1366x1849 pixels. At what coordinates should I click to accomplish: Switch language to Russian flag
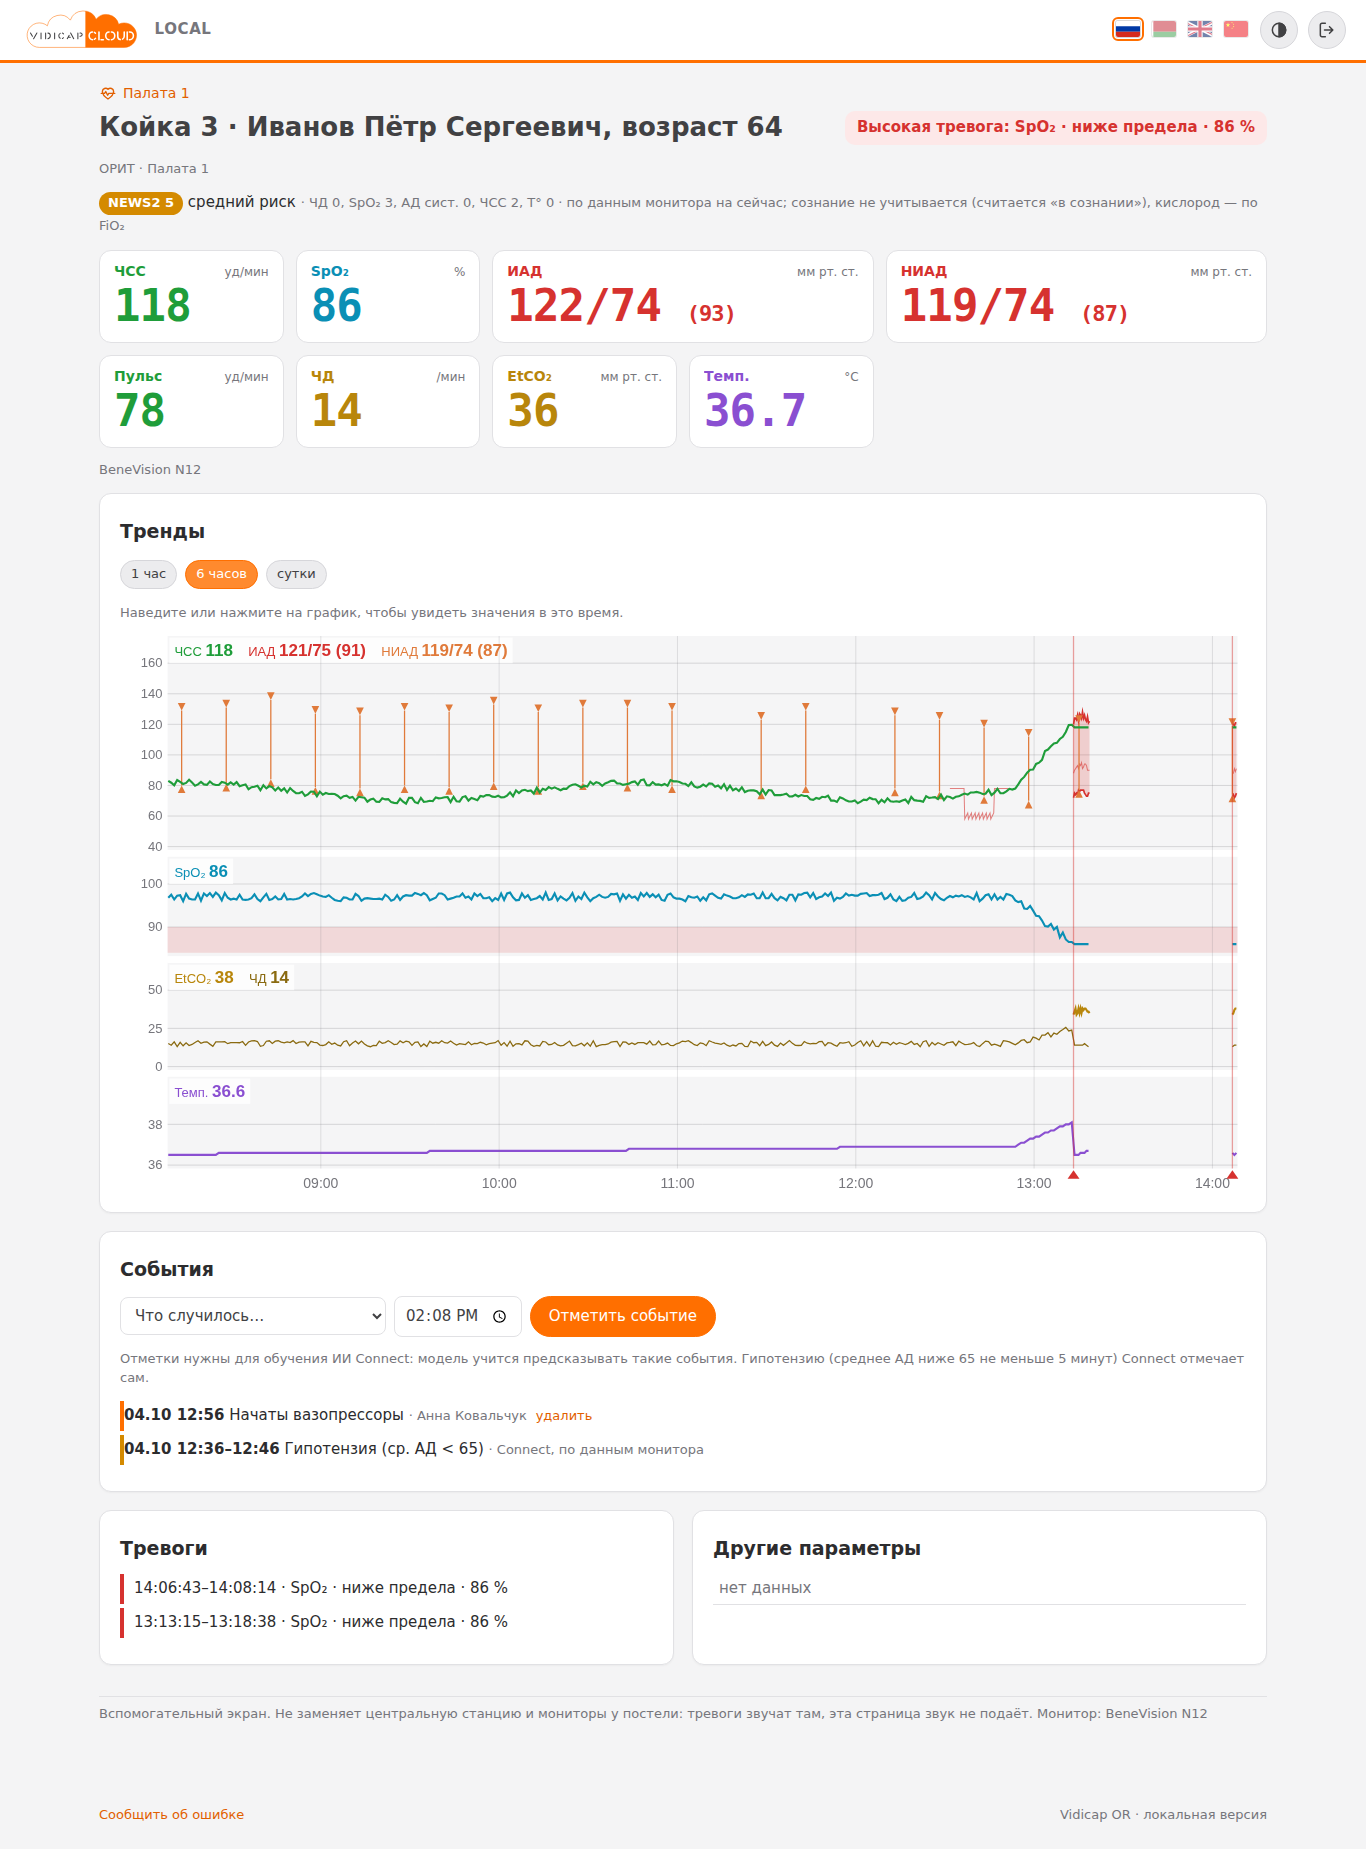coord(1128,29)
